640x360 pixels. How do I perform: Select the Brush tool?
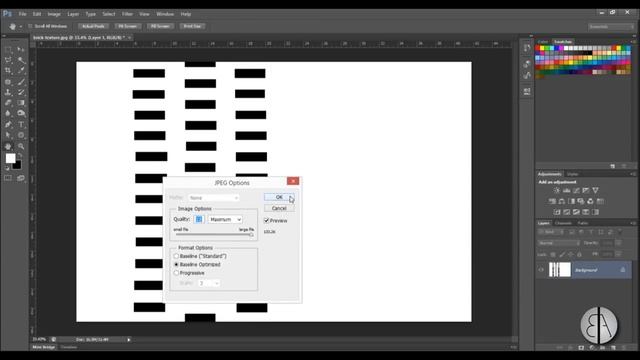[x=21, y=82]
